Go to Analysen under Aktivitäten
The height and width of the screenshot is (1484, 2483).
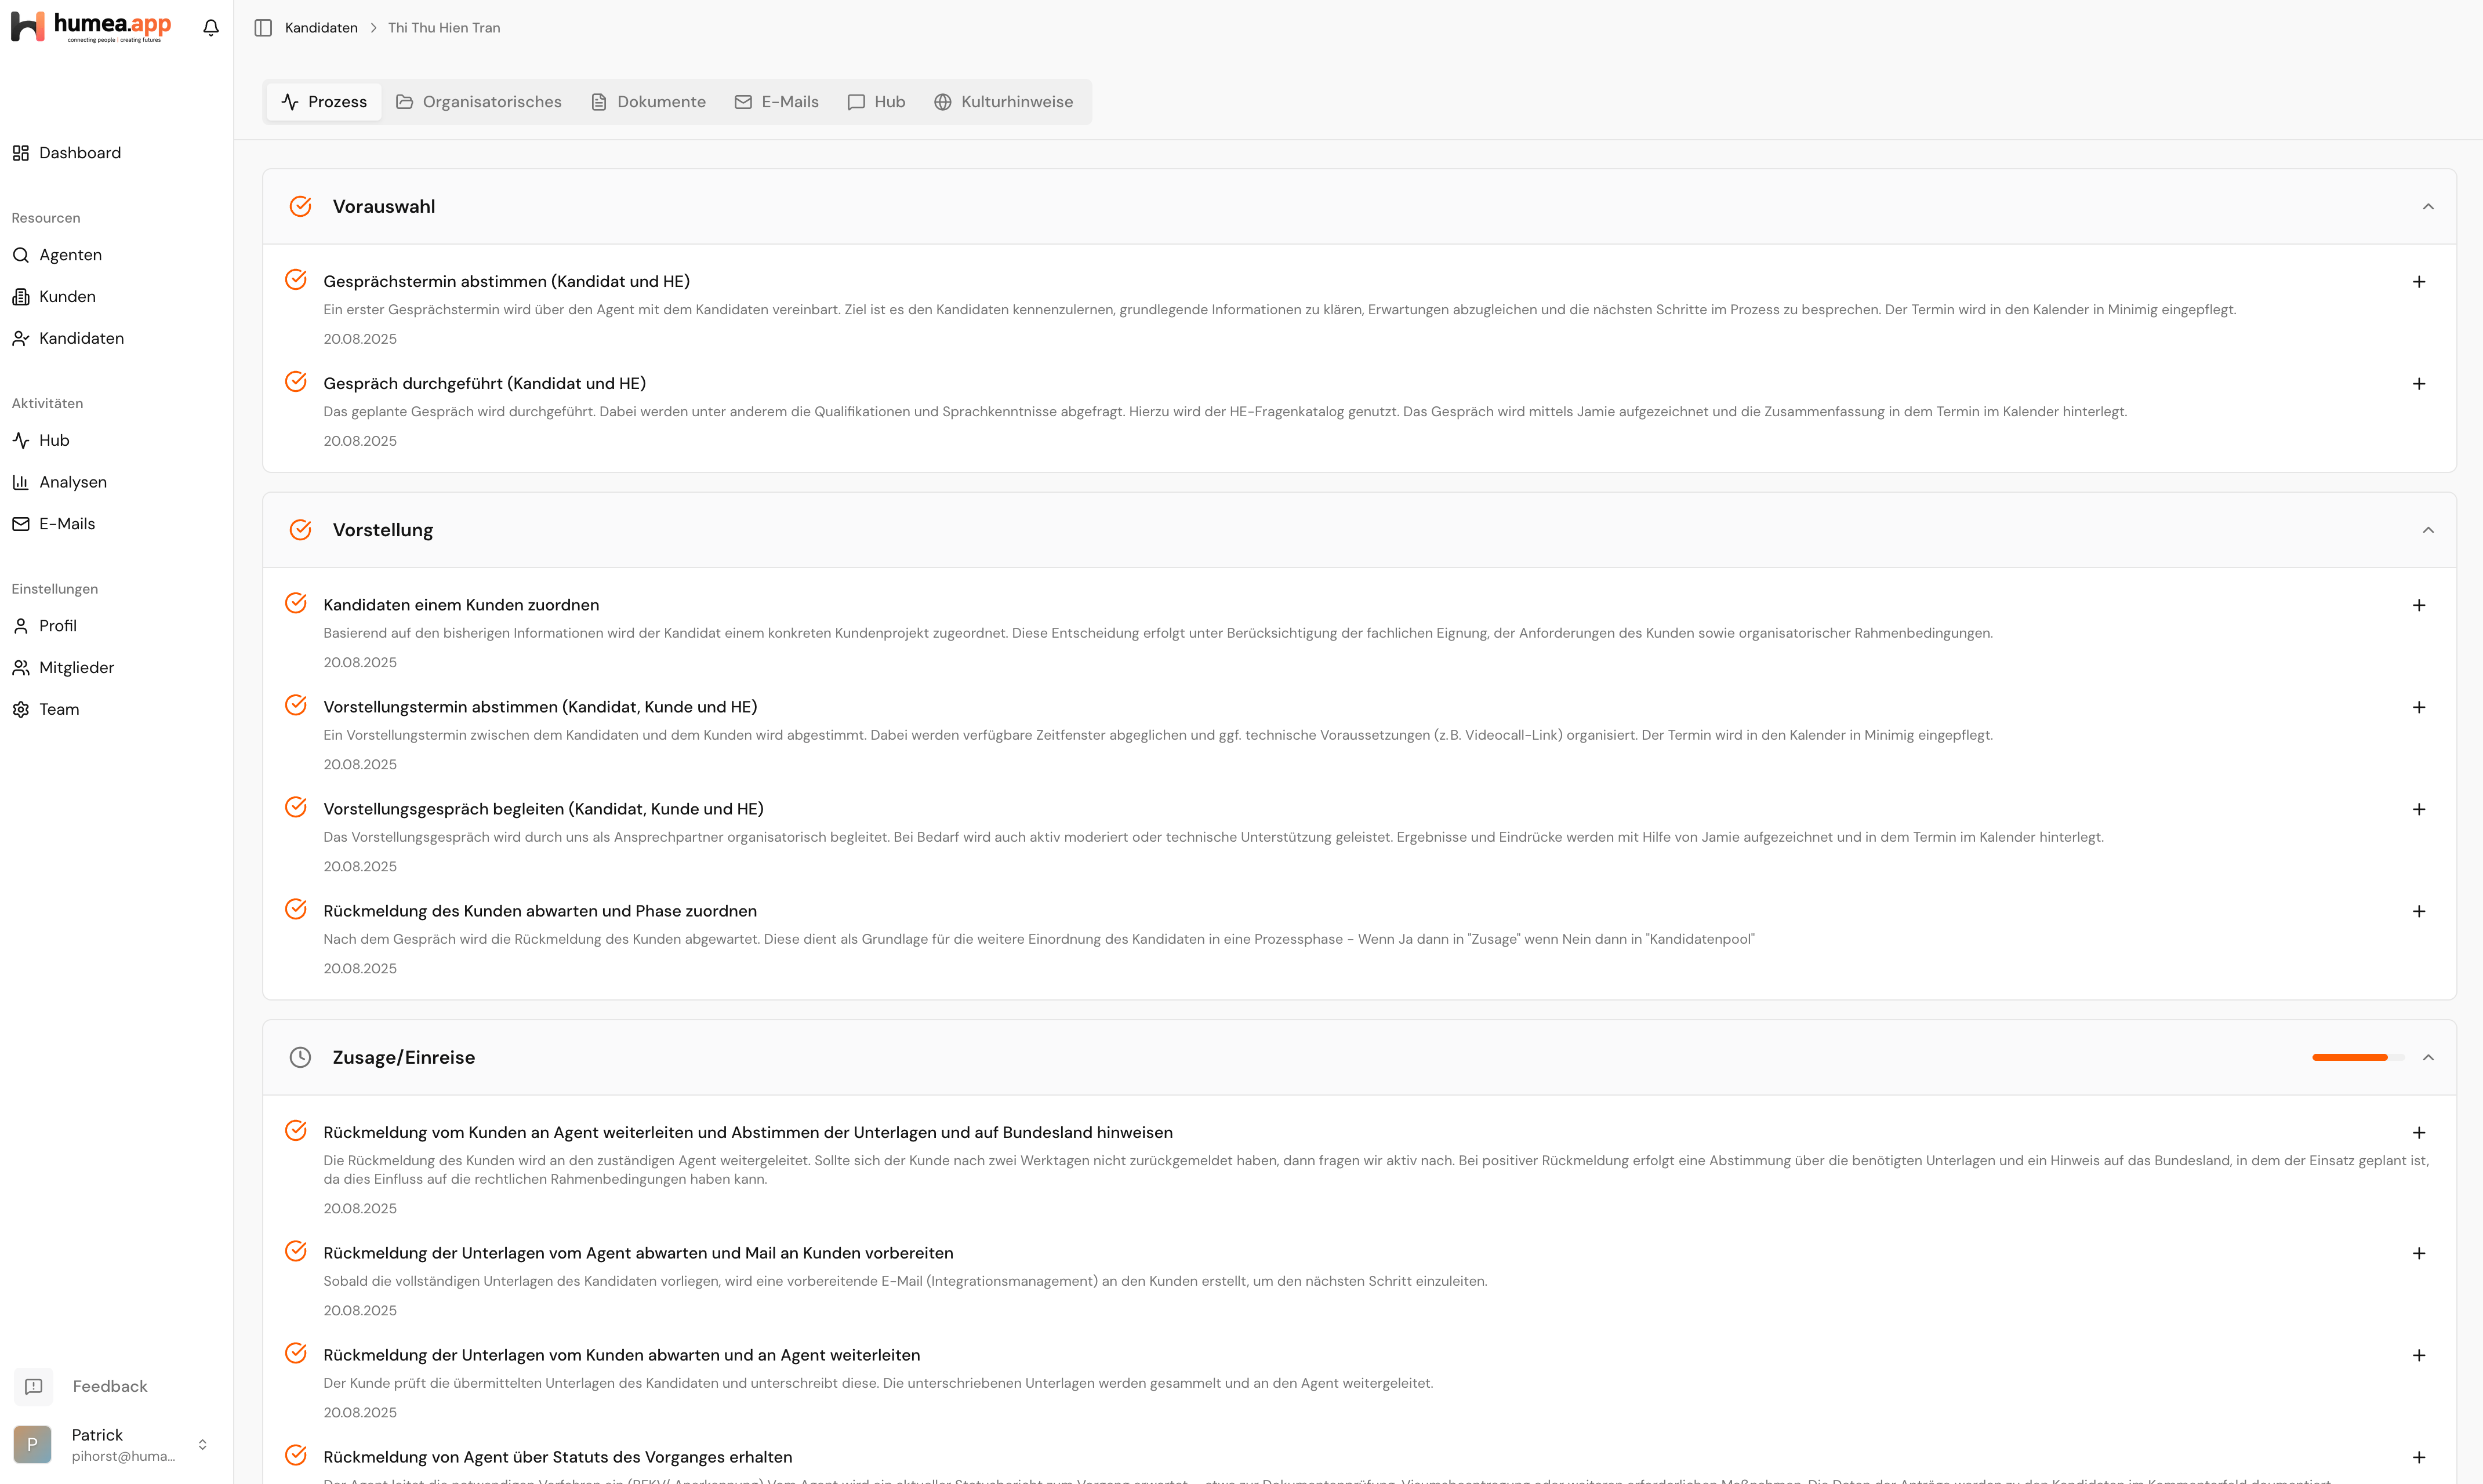[x=72, y=481]
